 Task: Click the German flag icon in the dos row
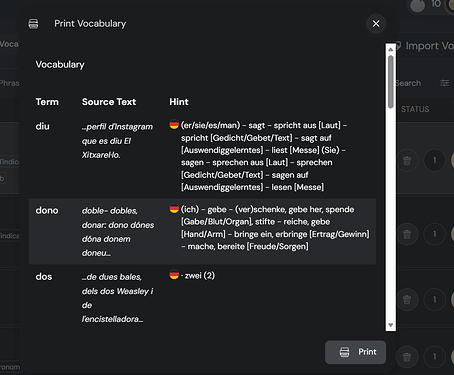[x=174, y=275]
